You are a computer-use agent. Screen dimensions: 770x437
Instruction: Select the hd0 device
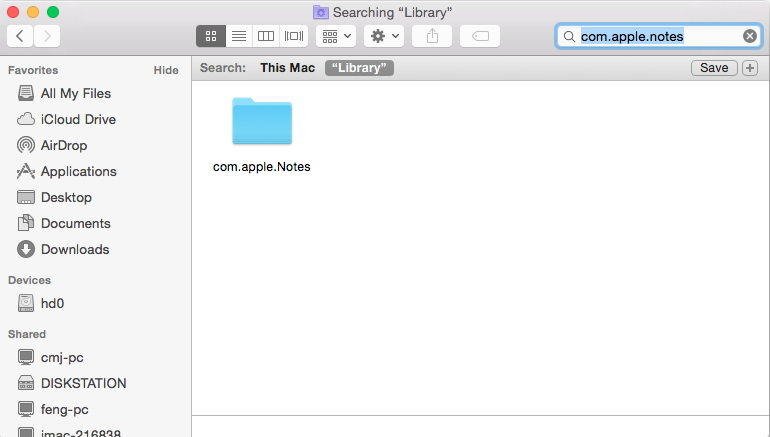point(53,303)
